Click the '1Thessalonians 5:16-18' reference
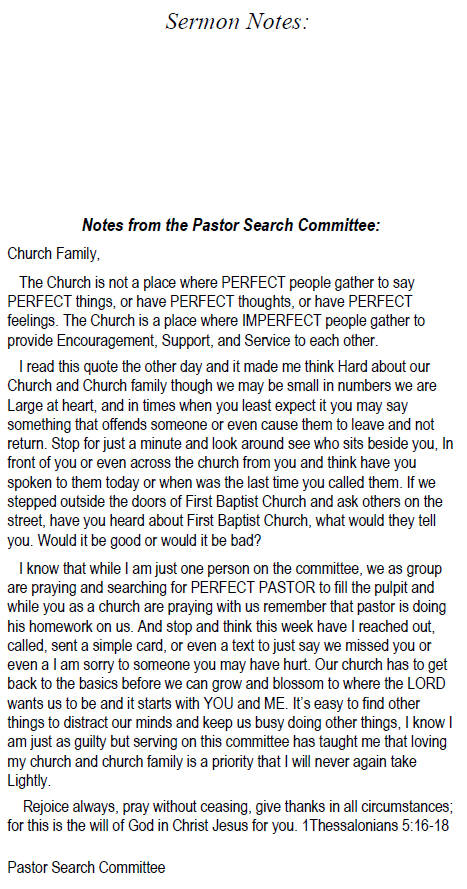 point(376,826)
